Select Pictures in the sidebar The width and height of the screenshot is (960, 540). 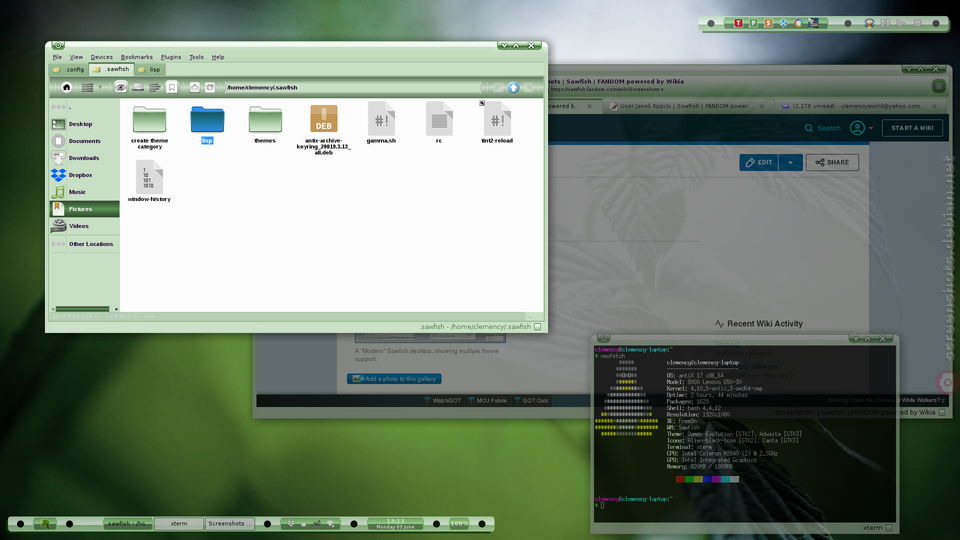click(84, 209)
